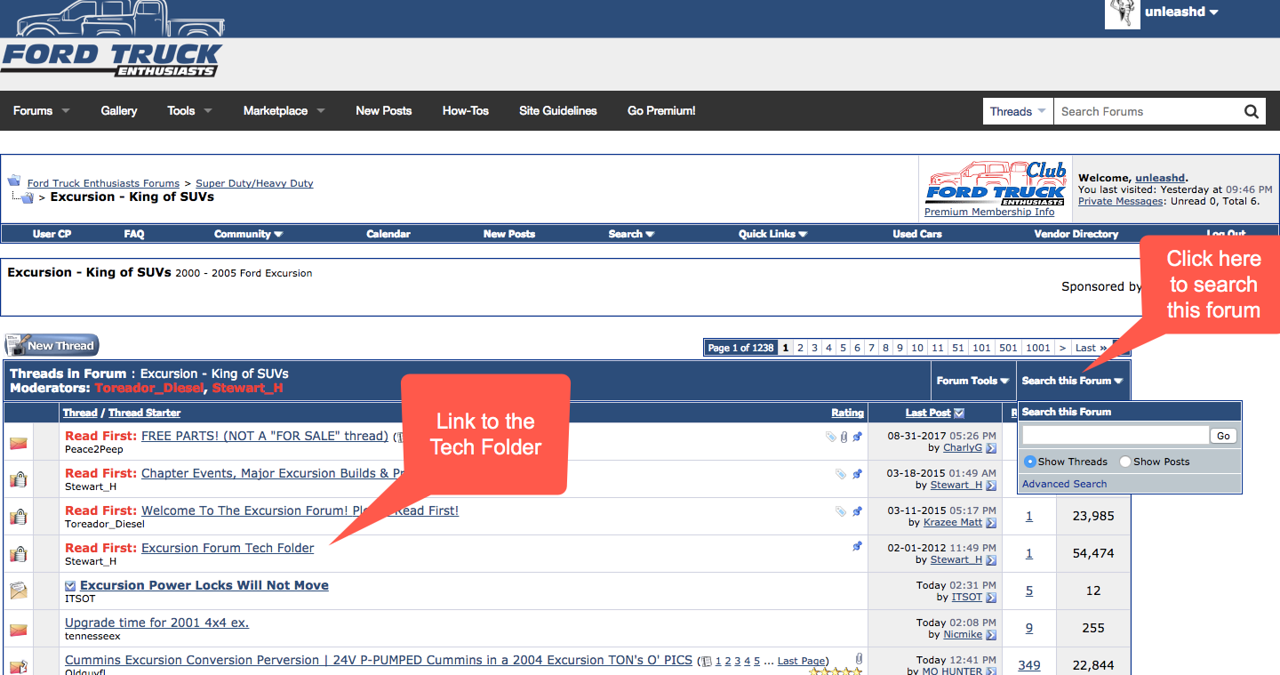The image size is (1280, 675).
Task: Expand the Community dropdown menu
Action: (x=249, y=234)
